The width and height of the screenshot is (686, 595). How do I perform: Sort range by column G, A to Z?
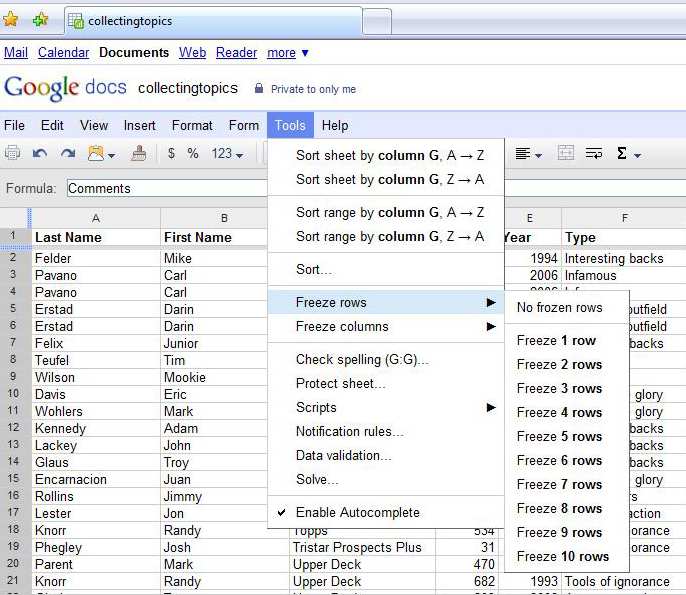pyautogui.click(x=386, y=212)
